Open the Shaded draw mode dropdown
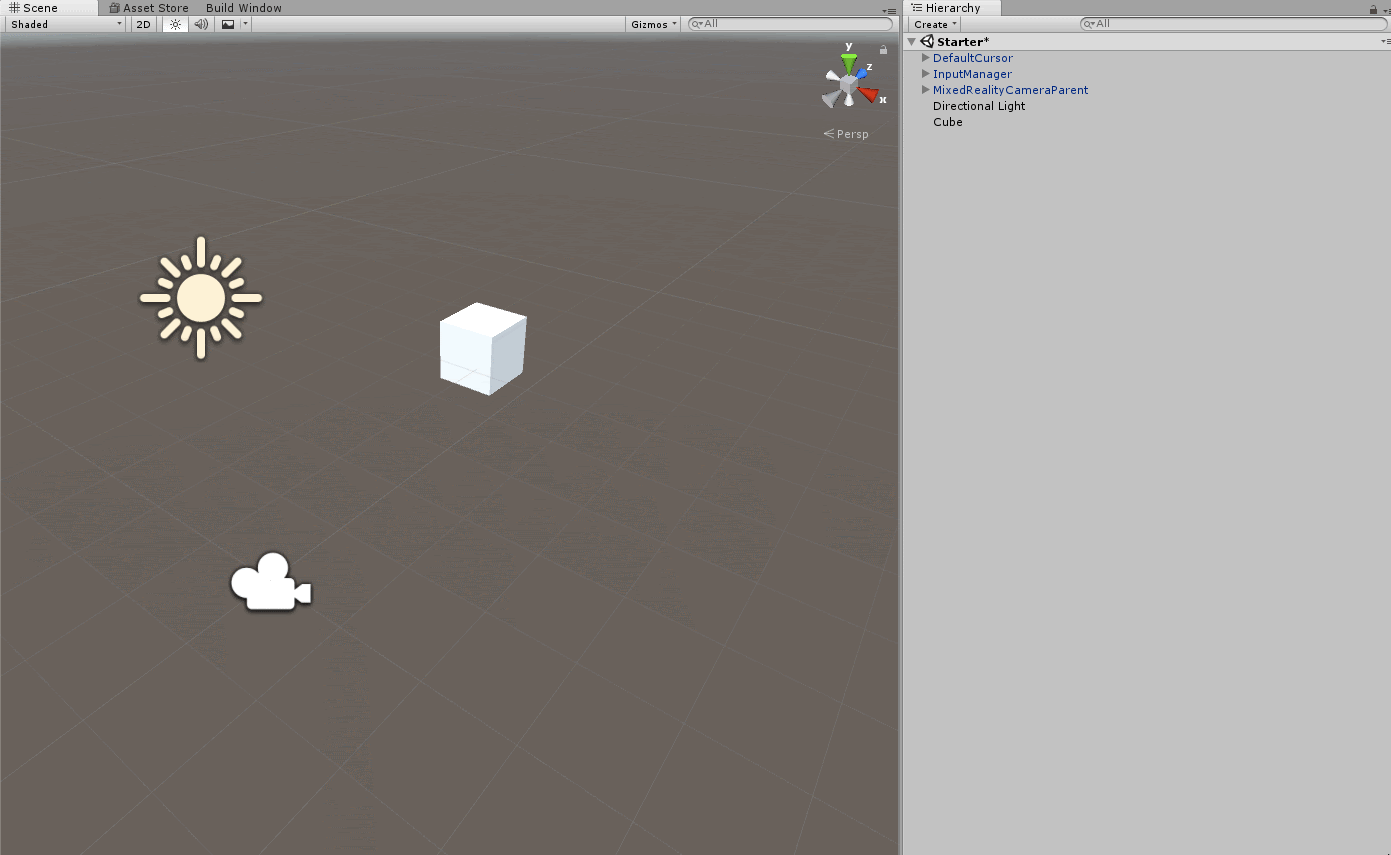 [66, 24]
